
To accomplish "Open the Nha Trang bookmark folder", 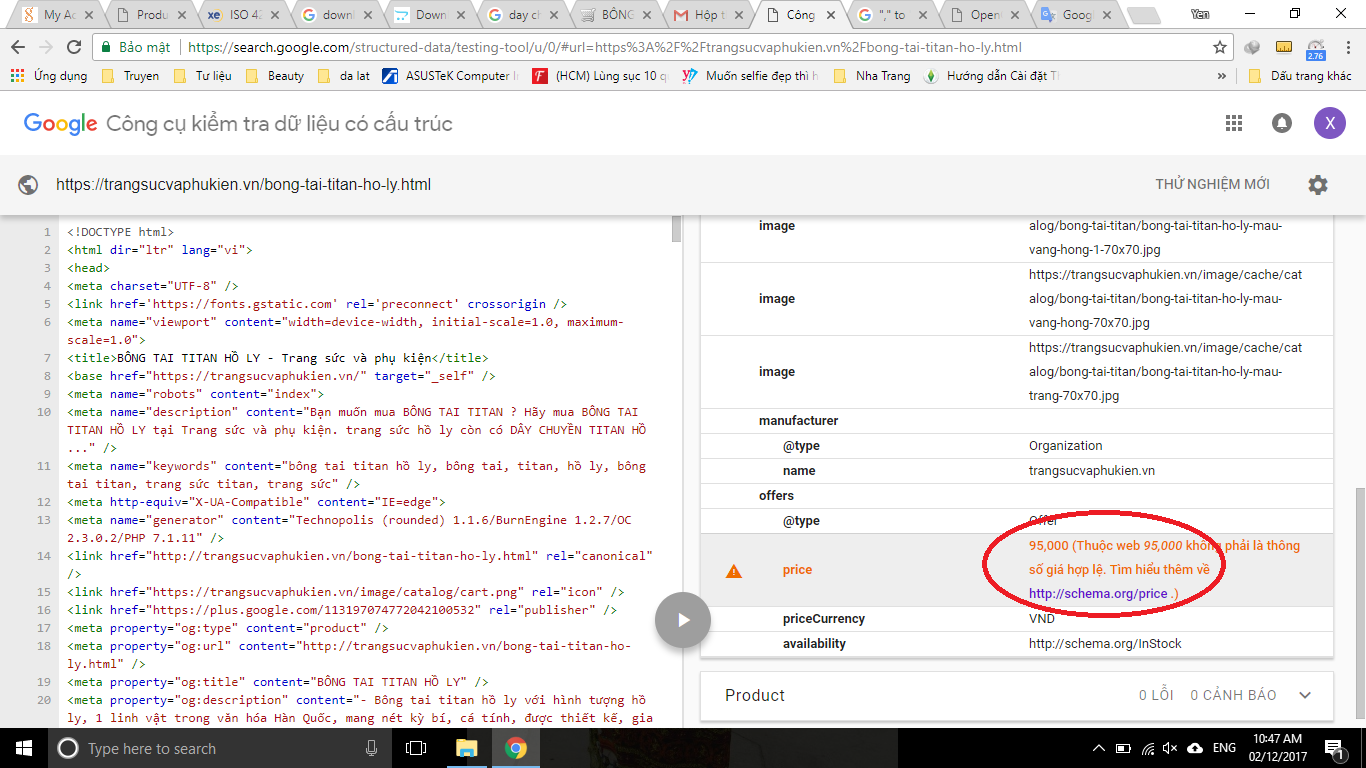I will (871, 76).
